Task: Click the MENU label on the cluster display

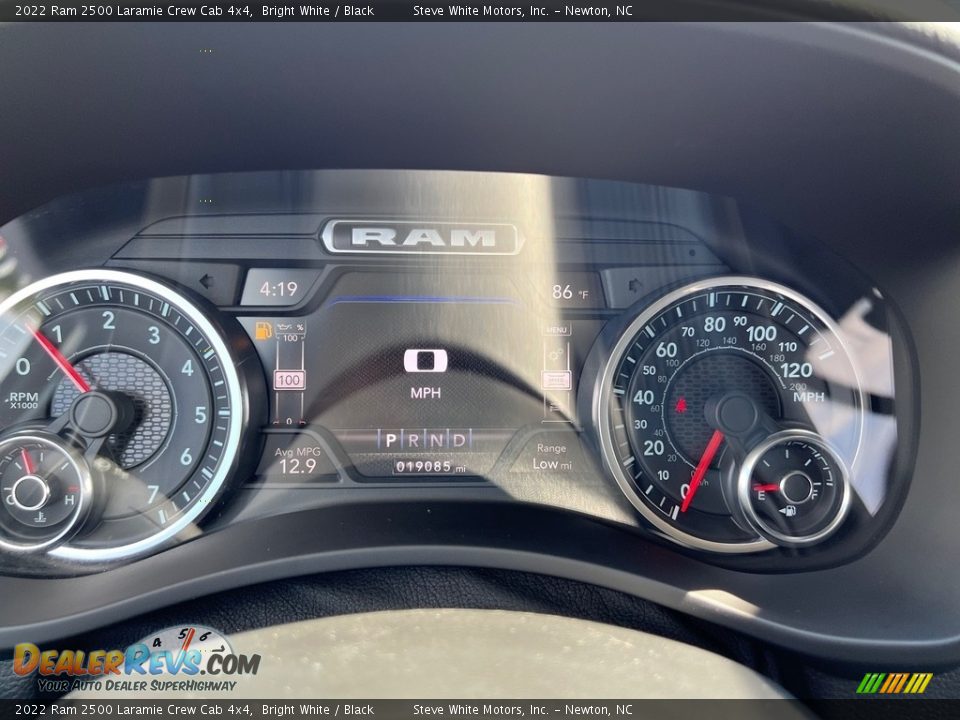Action: coord(556,330)
